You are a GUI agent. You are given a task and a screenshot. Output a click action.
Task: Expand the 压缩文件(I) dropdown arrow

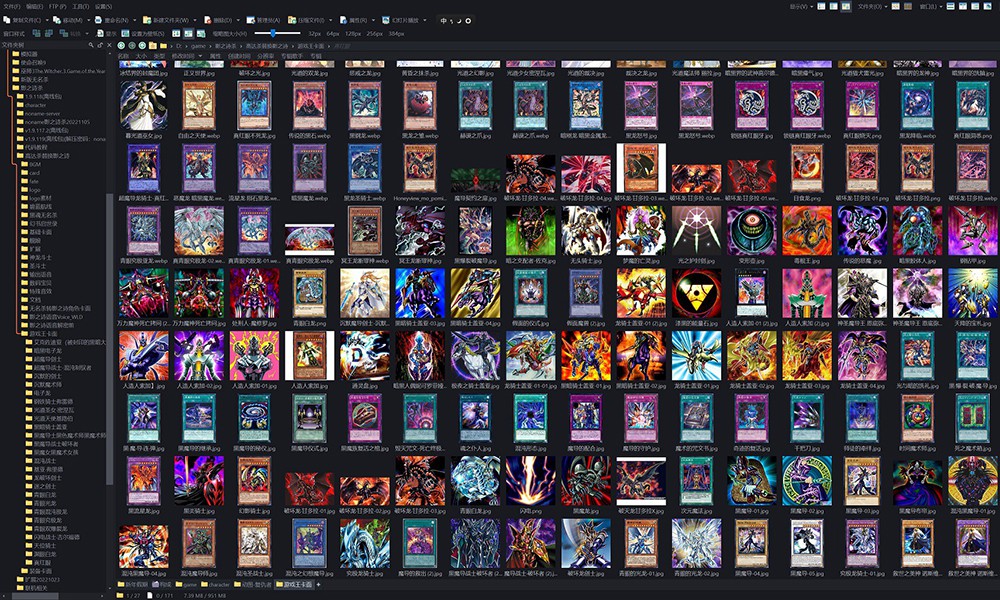[x=330, y=20]
